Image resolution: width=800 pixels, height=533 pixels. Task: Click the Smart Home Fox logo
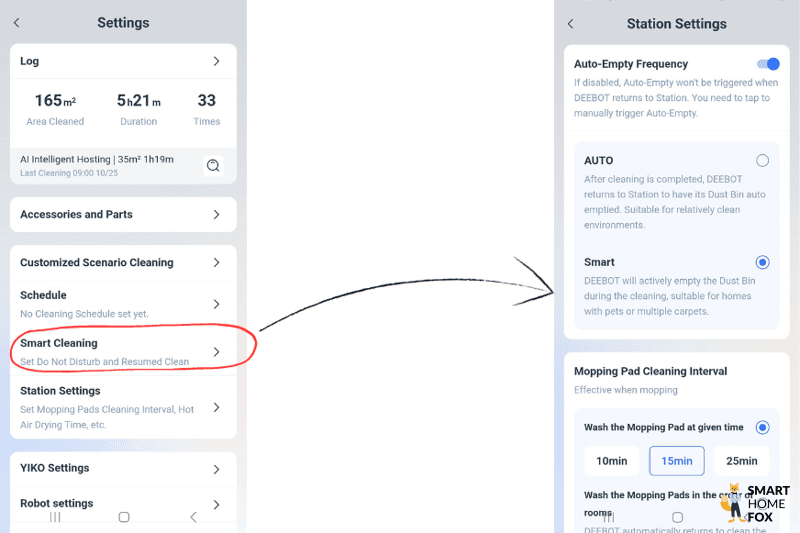[x=755, y=503]
